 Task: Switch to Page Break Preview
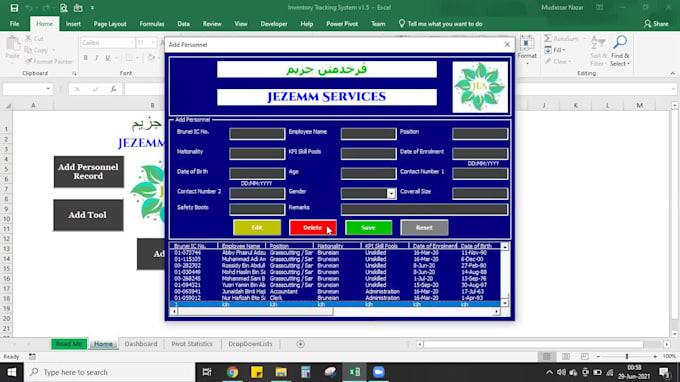(585, 356)
